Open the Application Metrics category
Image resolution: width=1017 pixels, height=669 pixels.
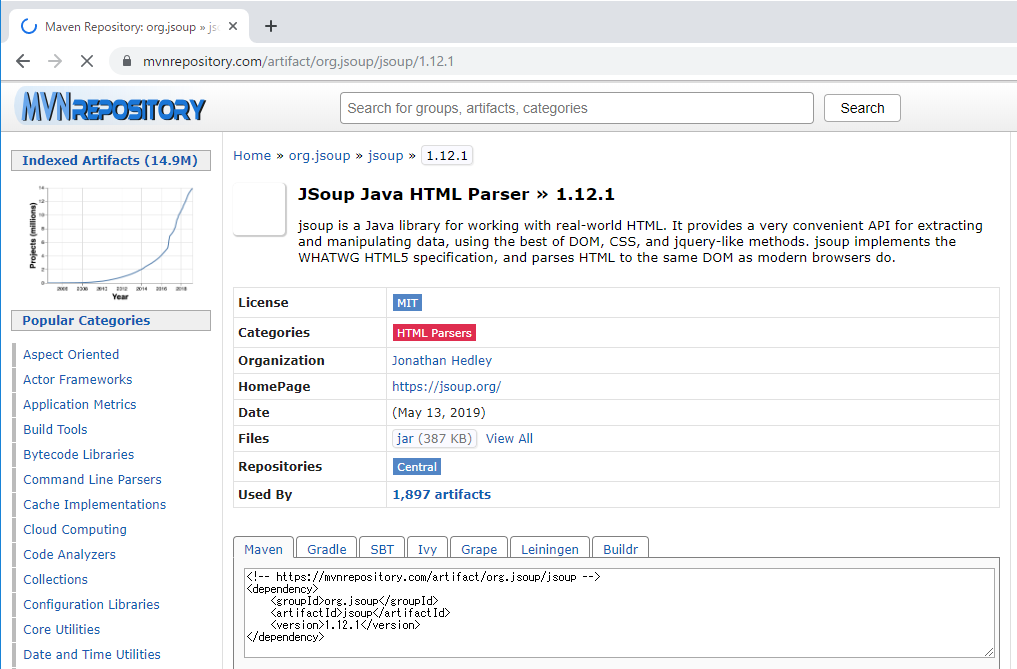pyautogui.click(x=80, y=404)
